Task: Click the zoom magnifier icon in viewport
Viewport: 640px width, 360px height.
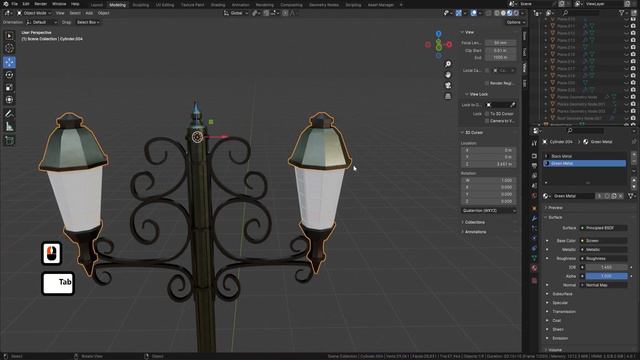Action: tap(448, 64)
